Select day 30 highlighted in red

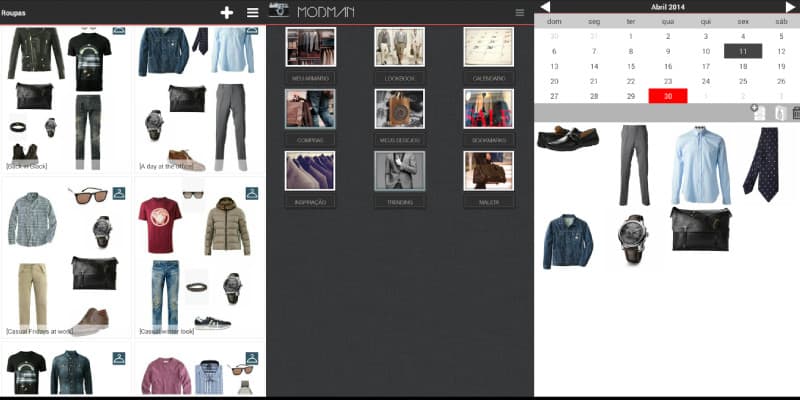point(667,96)
